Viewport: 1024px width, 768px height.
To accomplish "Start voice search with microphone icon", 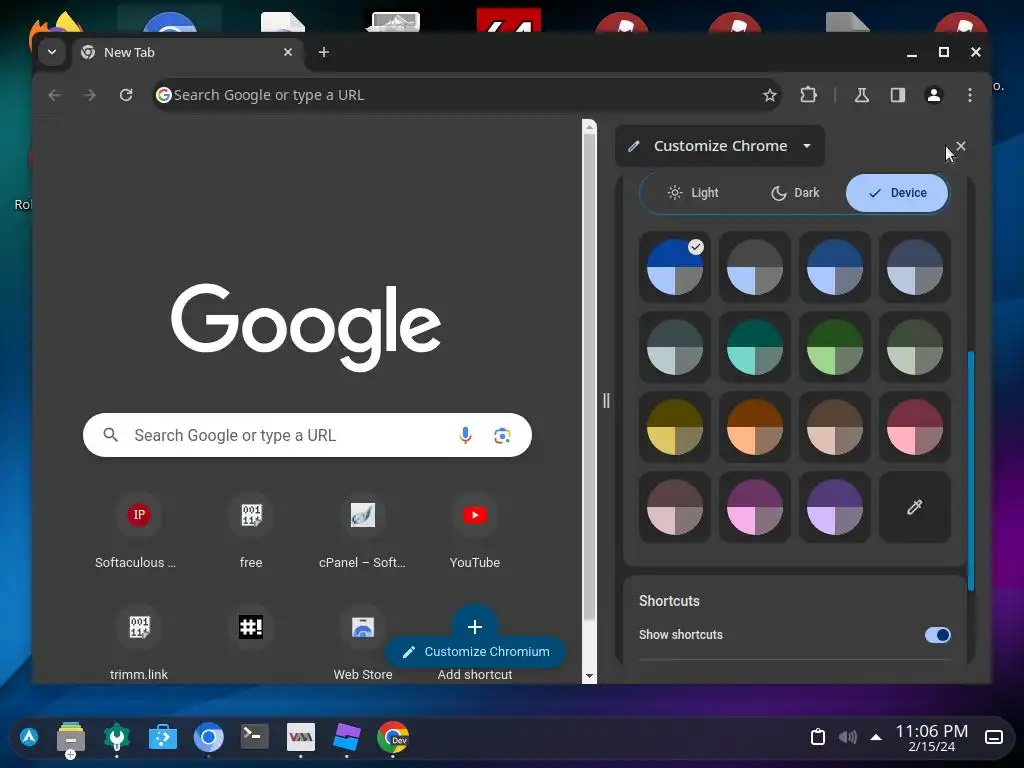I will pyautogui.click(x=465, y=436).
